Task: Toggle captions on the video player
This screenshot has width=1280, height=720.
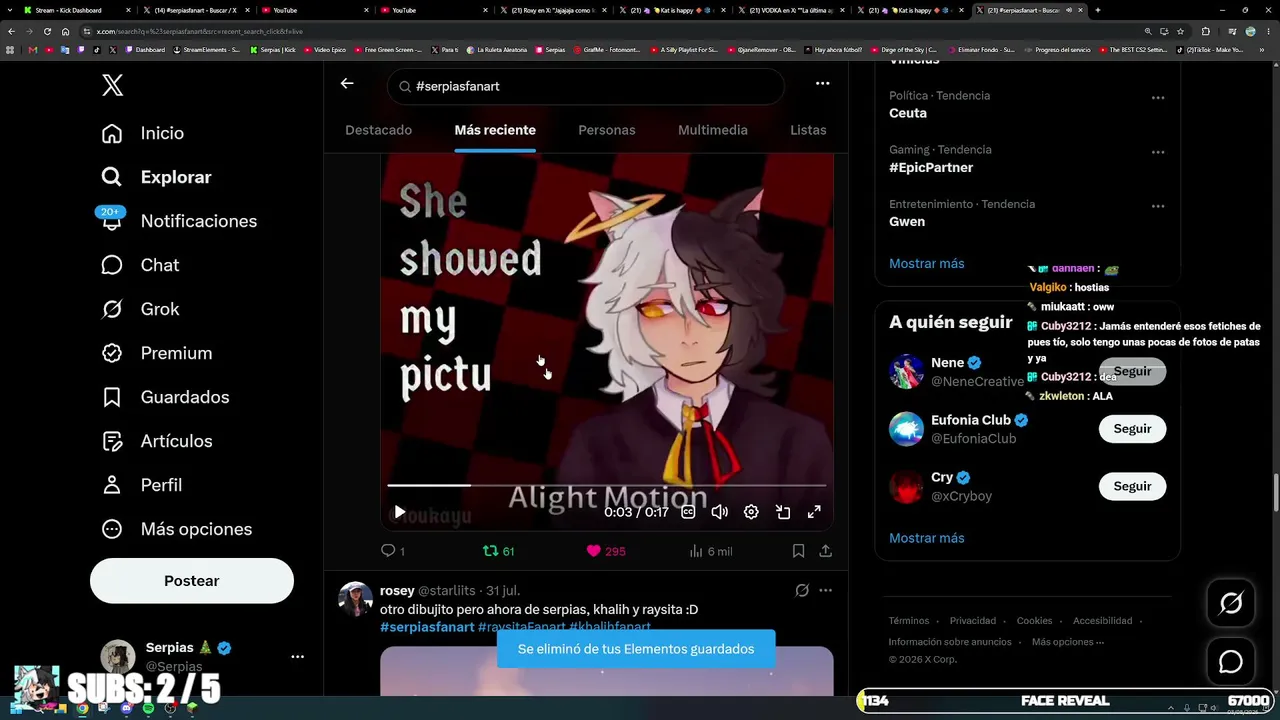Action: coord(688,512)
